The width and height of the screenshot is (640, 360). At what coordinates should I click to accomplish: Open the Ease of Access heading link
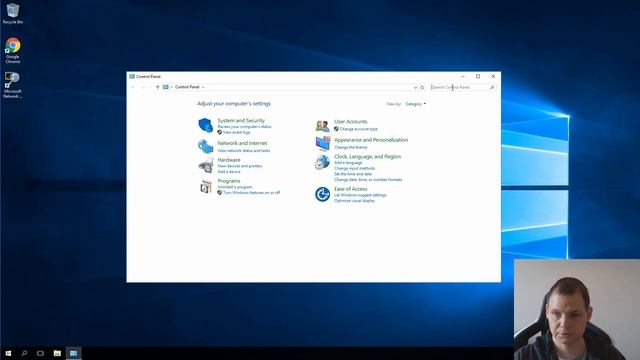[x=351, y=189]
